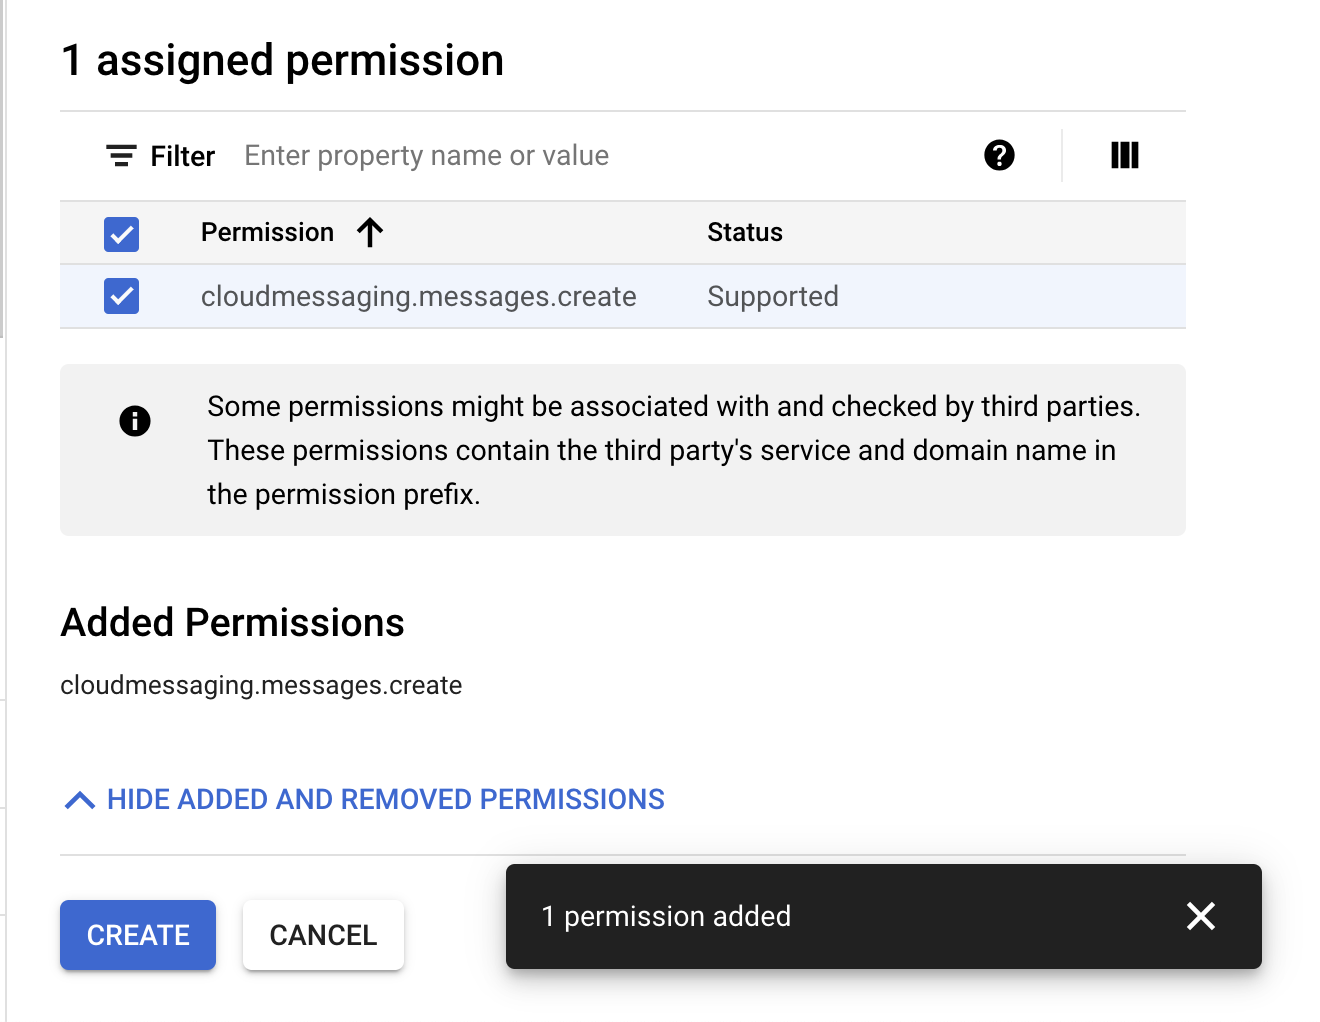This screenshot has height=1022, width=1320.
Task: Click the 'Supported' status cell
Action: (773, 296)
